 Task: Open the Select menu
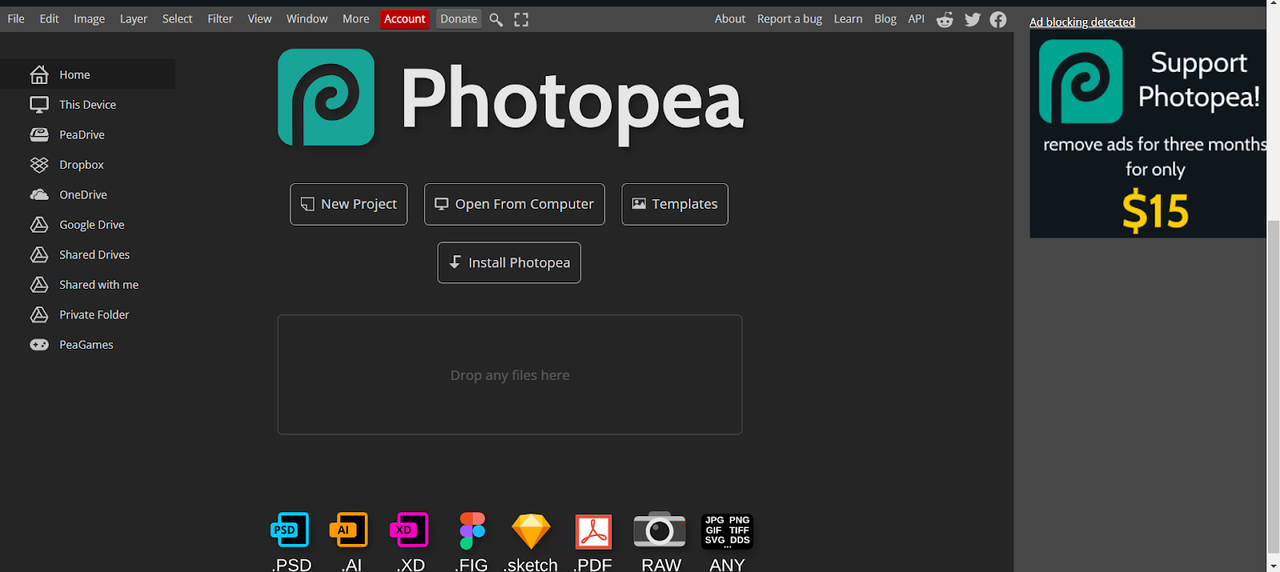[177, 19]
